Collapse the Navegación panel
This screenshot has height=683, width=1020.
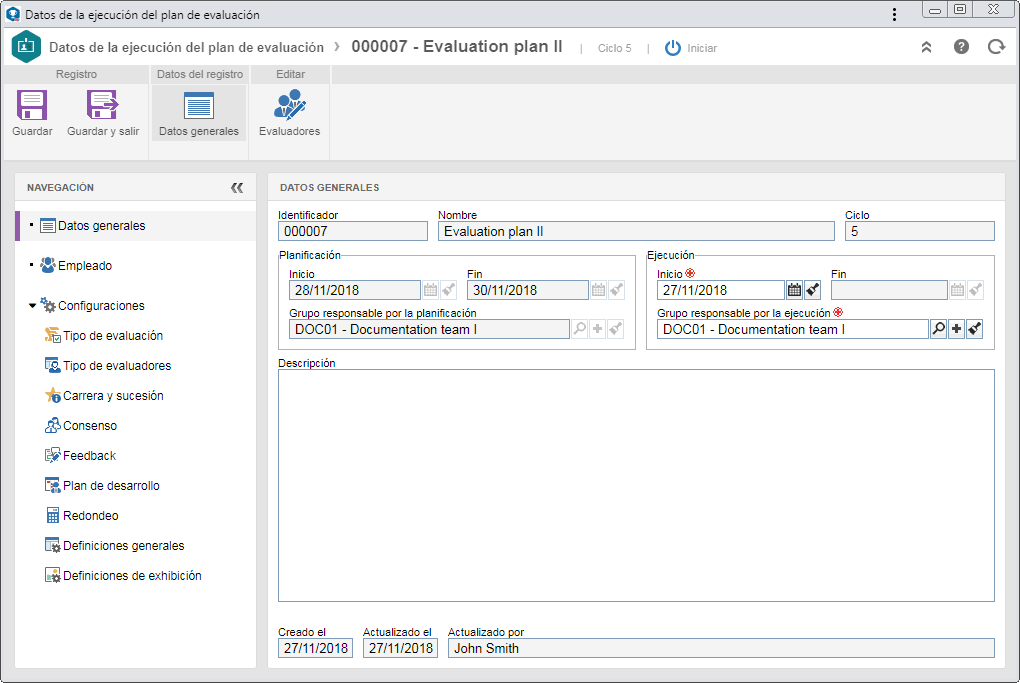click(x=237, y=187)
